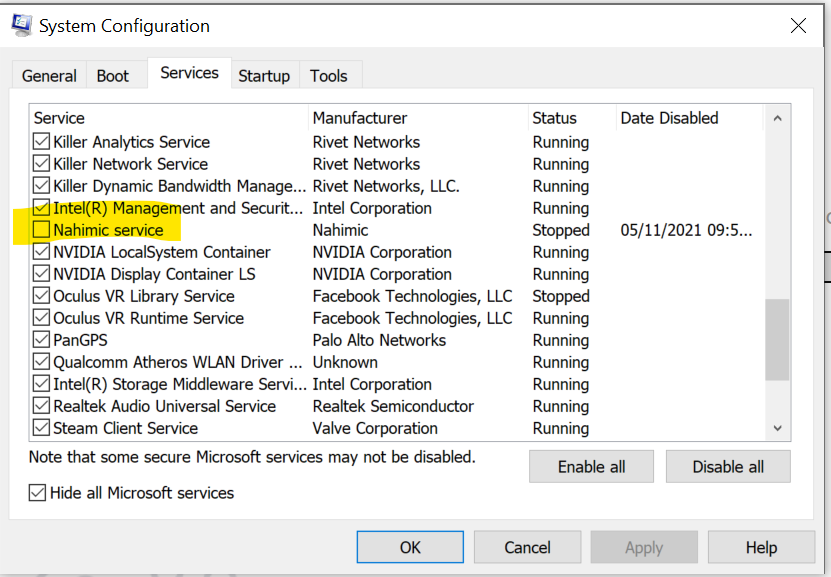Uncheck Oculus VR Library Service checkbox
Image resolution: width=831 pixels, height=577 pixels.
(41, 296)
